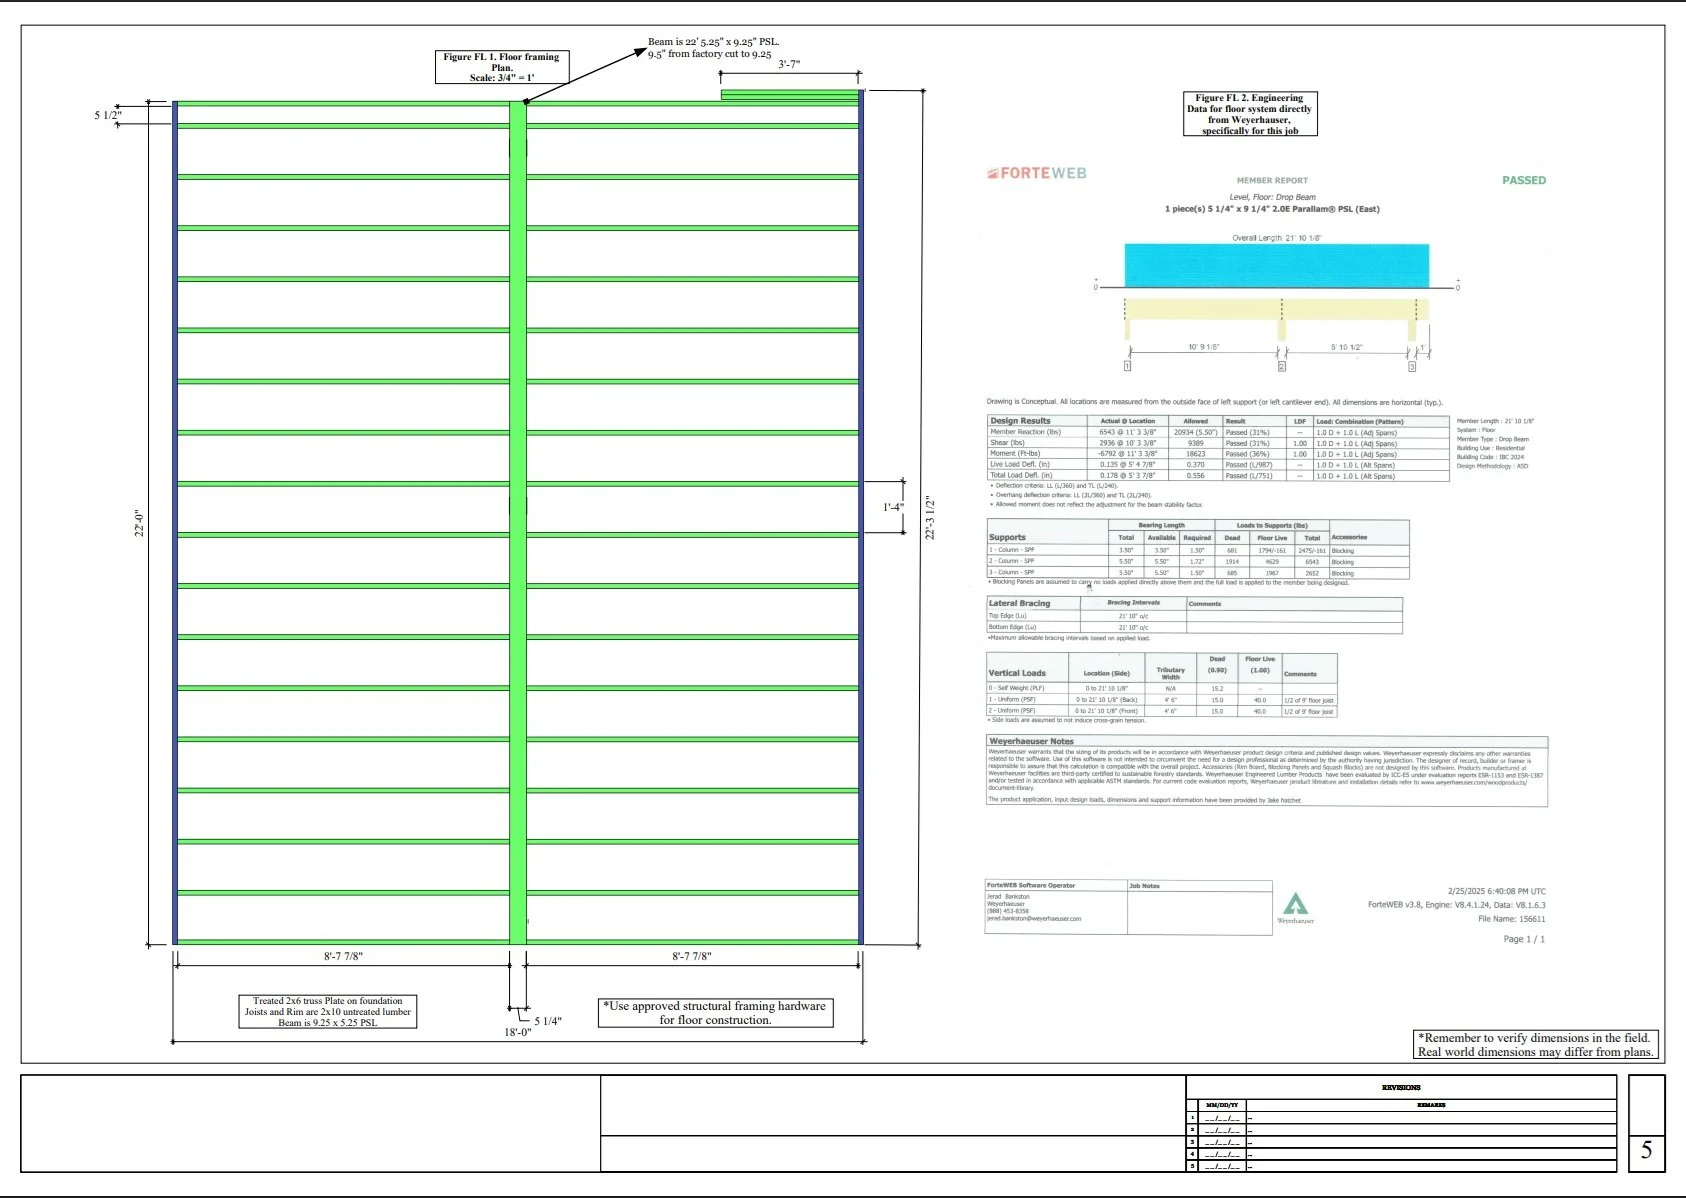Click the 9' 10 1/2" span dimension in beam diagram
The width and height of the screenshot is (1686, 1198).
[x=1346, y=347]
